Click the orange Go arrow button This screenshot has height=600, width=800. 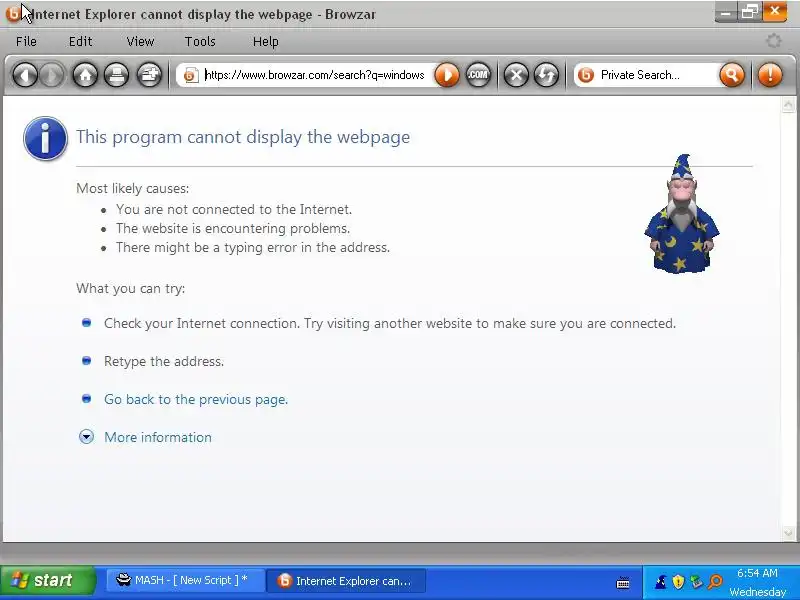click(x=447, y=76)
